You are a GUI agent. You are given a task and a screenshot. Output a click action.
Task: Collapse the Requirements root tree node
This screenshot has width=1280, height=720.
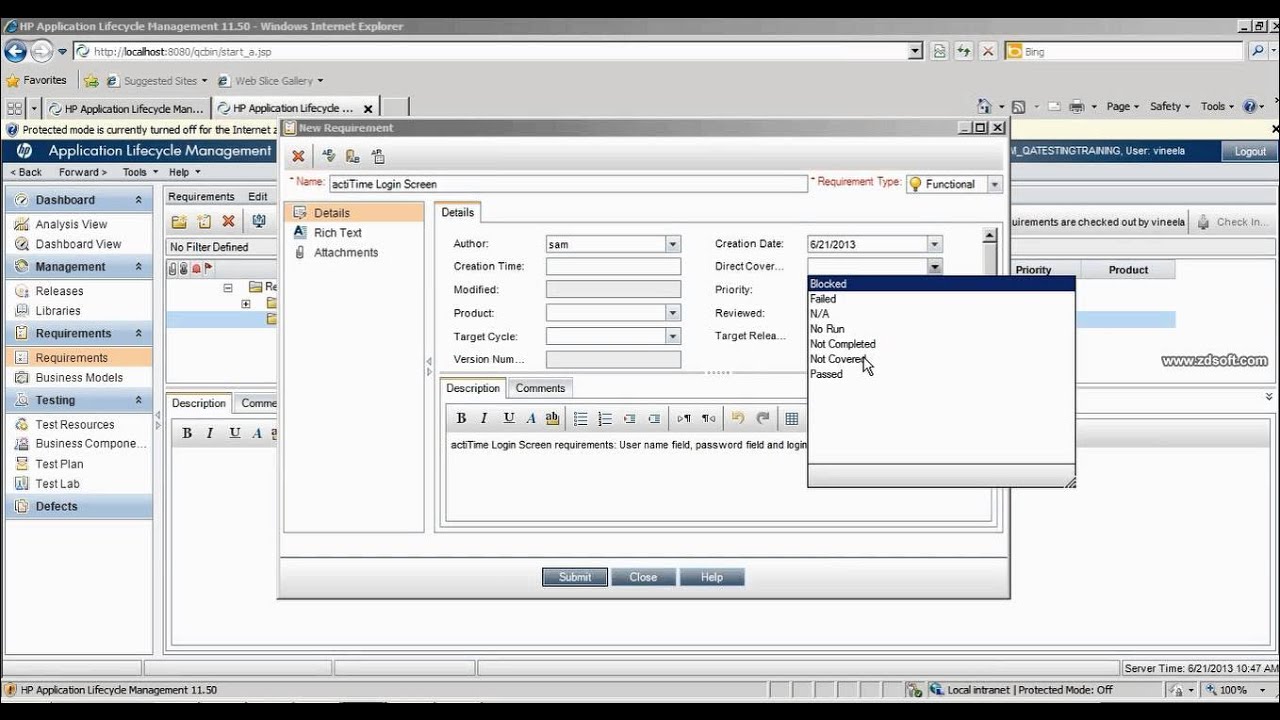click(228, 287)
